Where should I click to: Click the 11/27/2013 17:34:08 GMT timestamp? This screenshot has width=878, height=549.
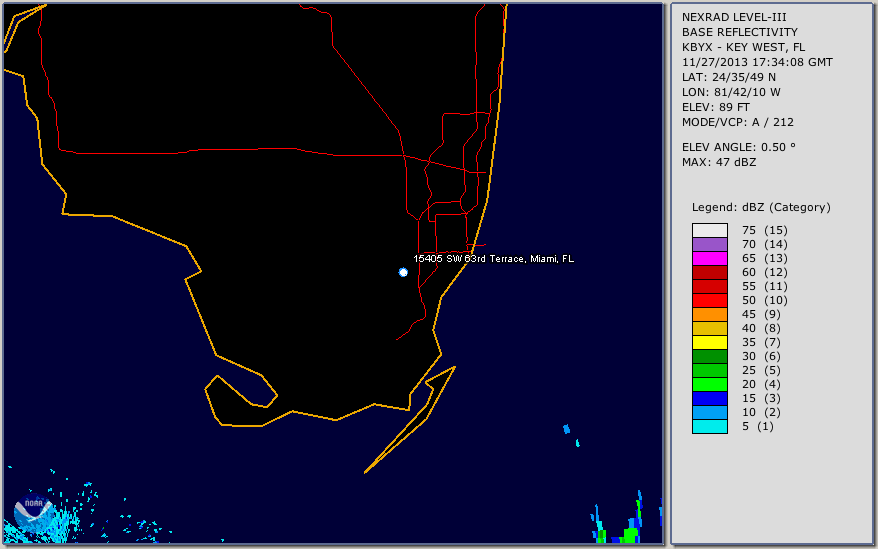pyautogui.click(x=757, y=62)
